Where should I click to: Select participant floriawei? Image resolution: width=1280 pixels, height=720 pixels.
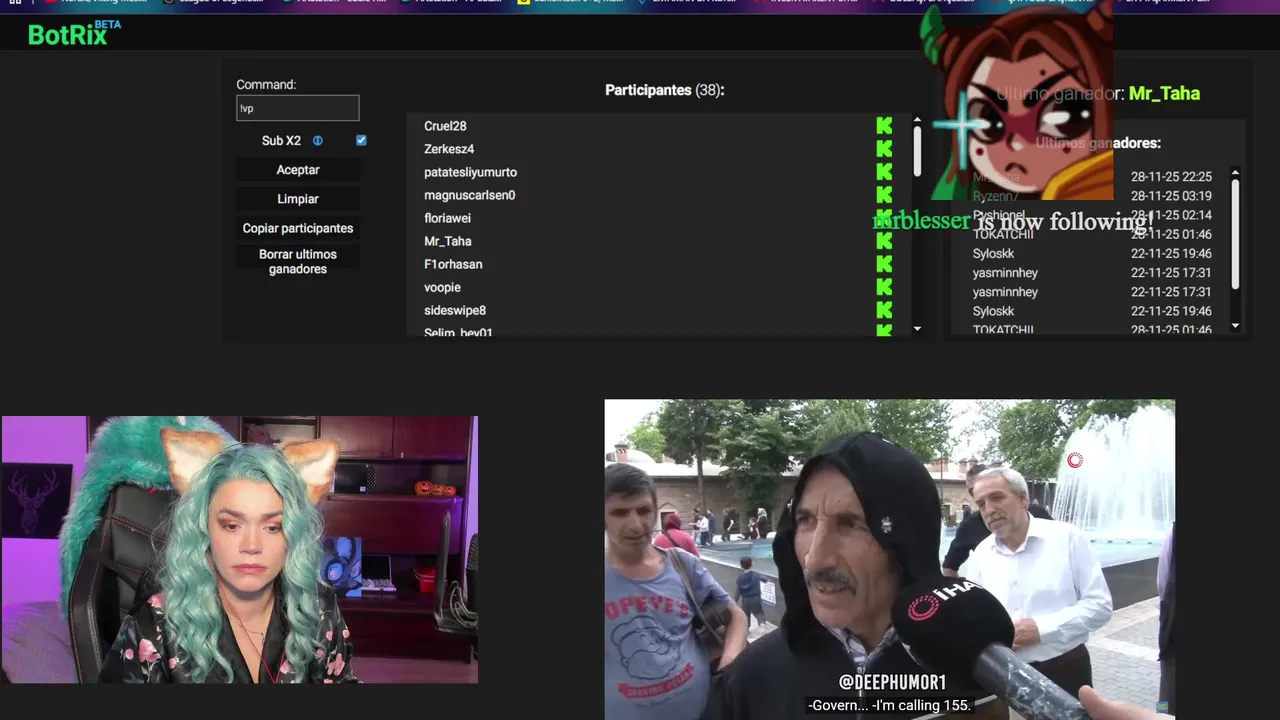tap(447, 218)
